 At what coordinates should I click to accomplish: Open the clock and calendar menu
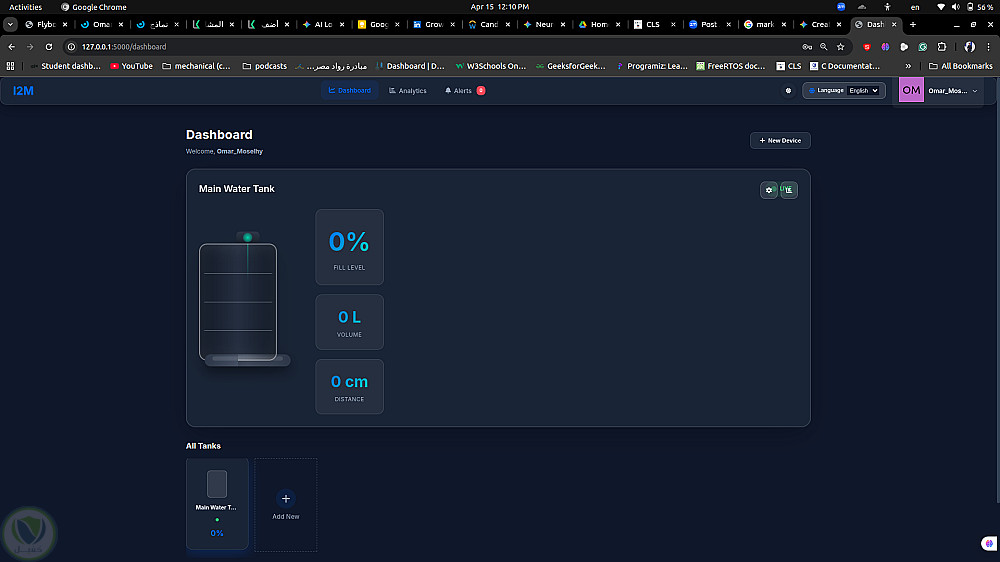tap(500, 7)
